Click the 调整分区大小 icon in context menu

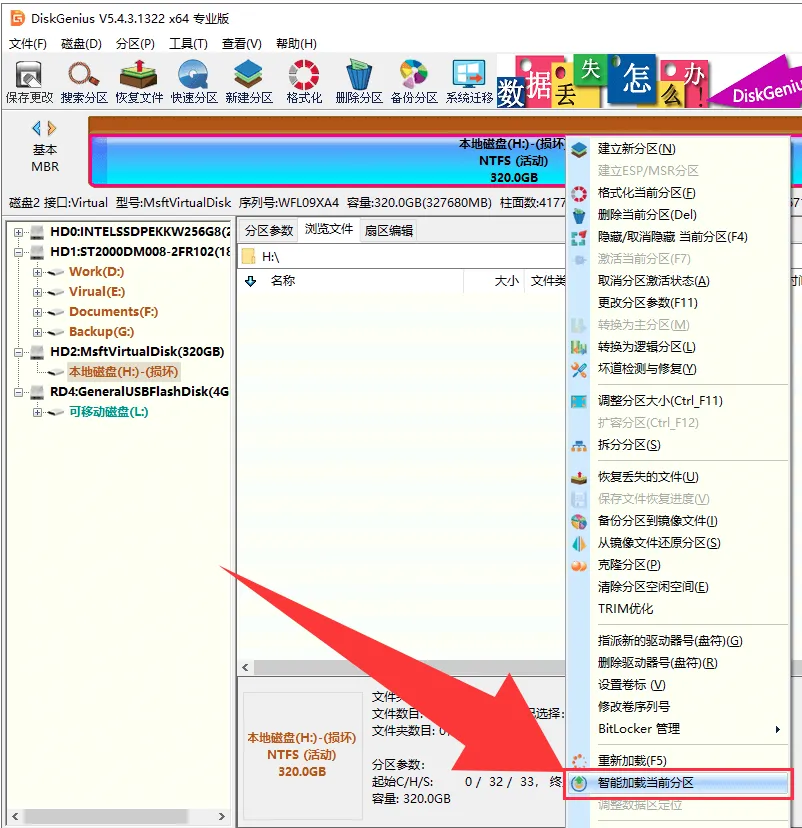[579, 402]
